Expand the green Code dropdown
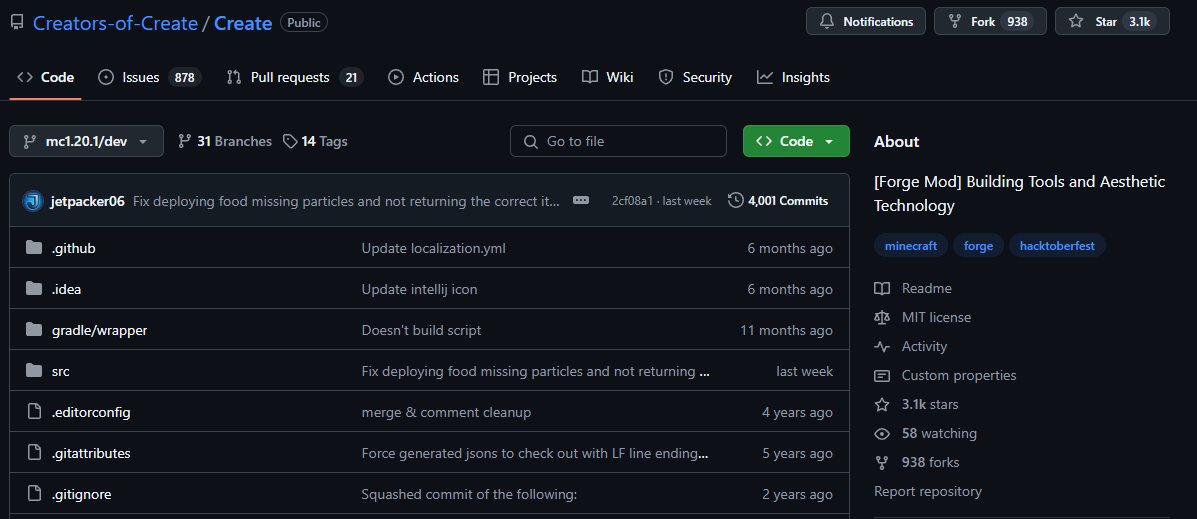Screen dimensions: 1197x519 point(796,142)
